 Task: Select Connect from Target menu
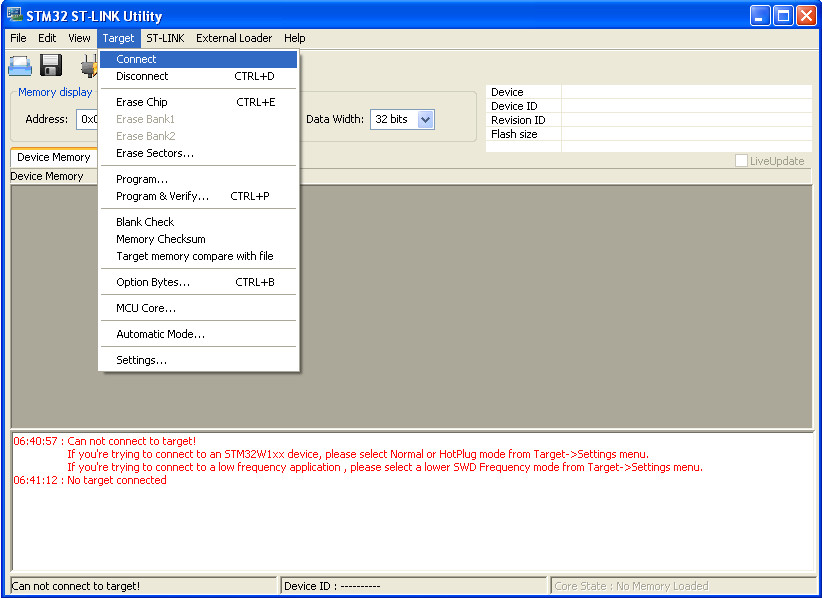tap(199, 59)
